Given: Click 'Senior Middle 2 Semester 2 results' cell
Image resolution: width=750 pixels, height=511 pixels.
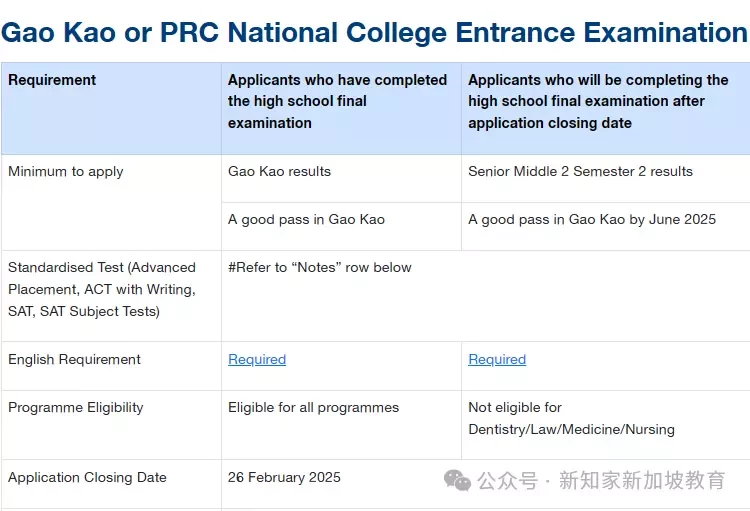Looking at the screenshot, I should tap(580, 171).
